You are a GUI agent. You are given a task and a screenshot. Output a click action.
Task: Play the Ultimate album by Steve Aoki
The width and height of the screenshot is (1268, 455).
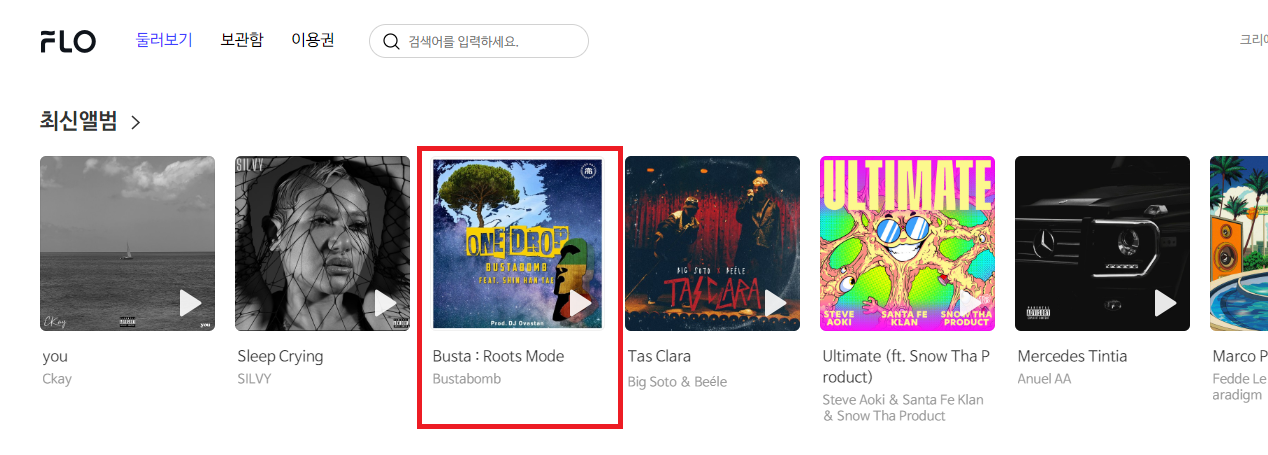point(970,303)
